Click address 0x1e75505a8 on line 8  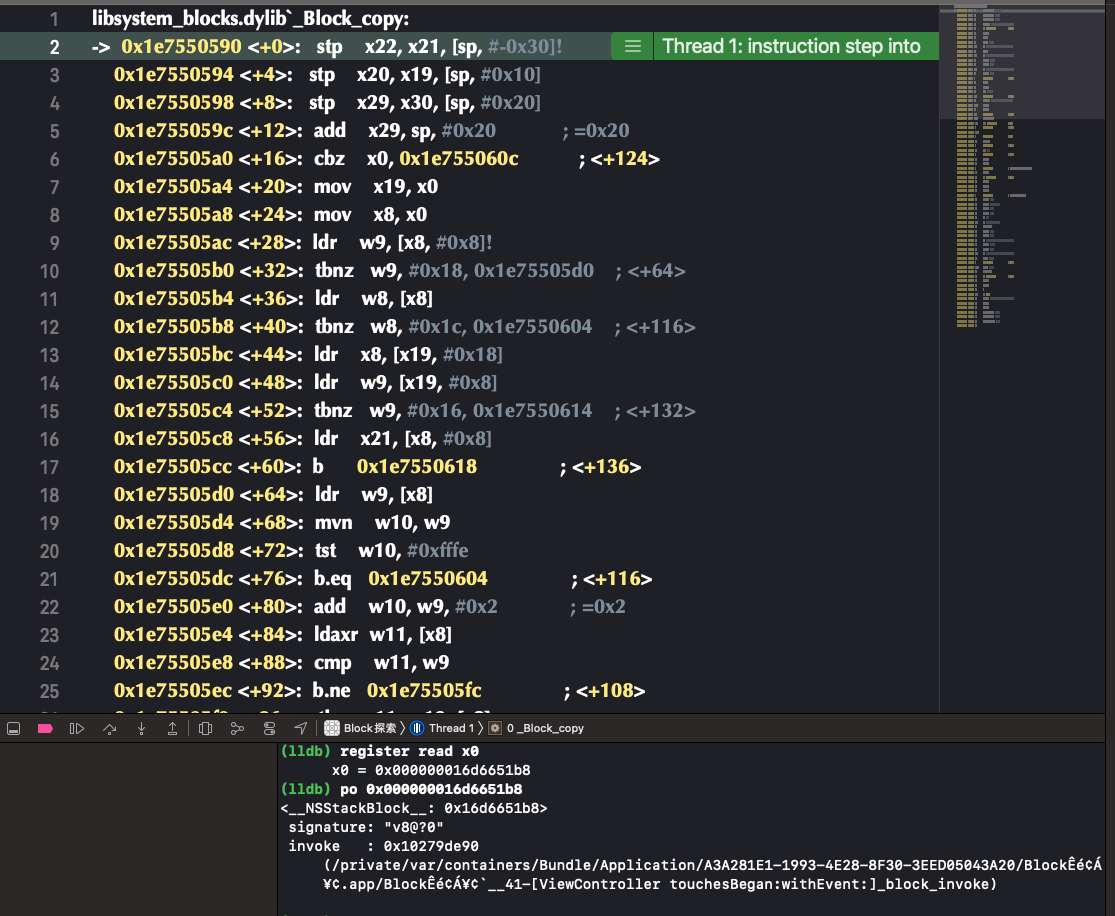click(174, 214)
